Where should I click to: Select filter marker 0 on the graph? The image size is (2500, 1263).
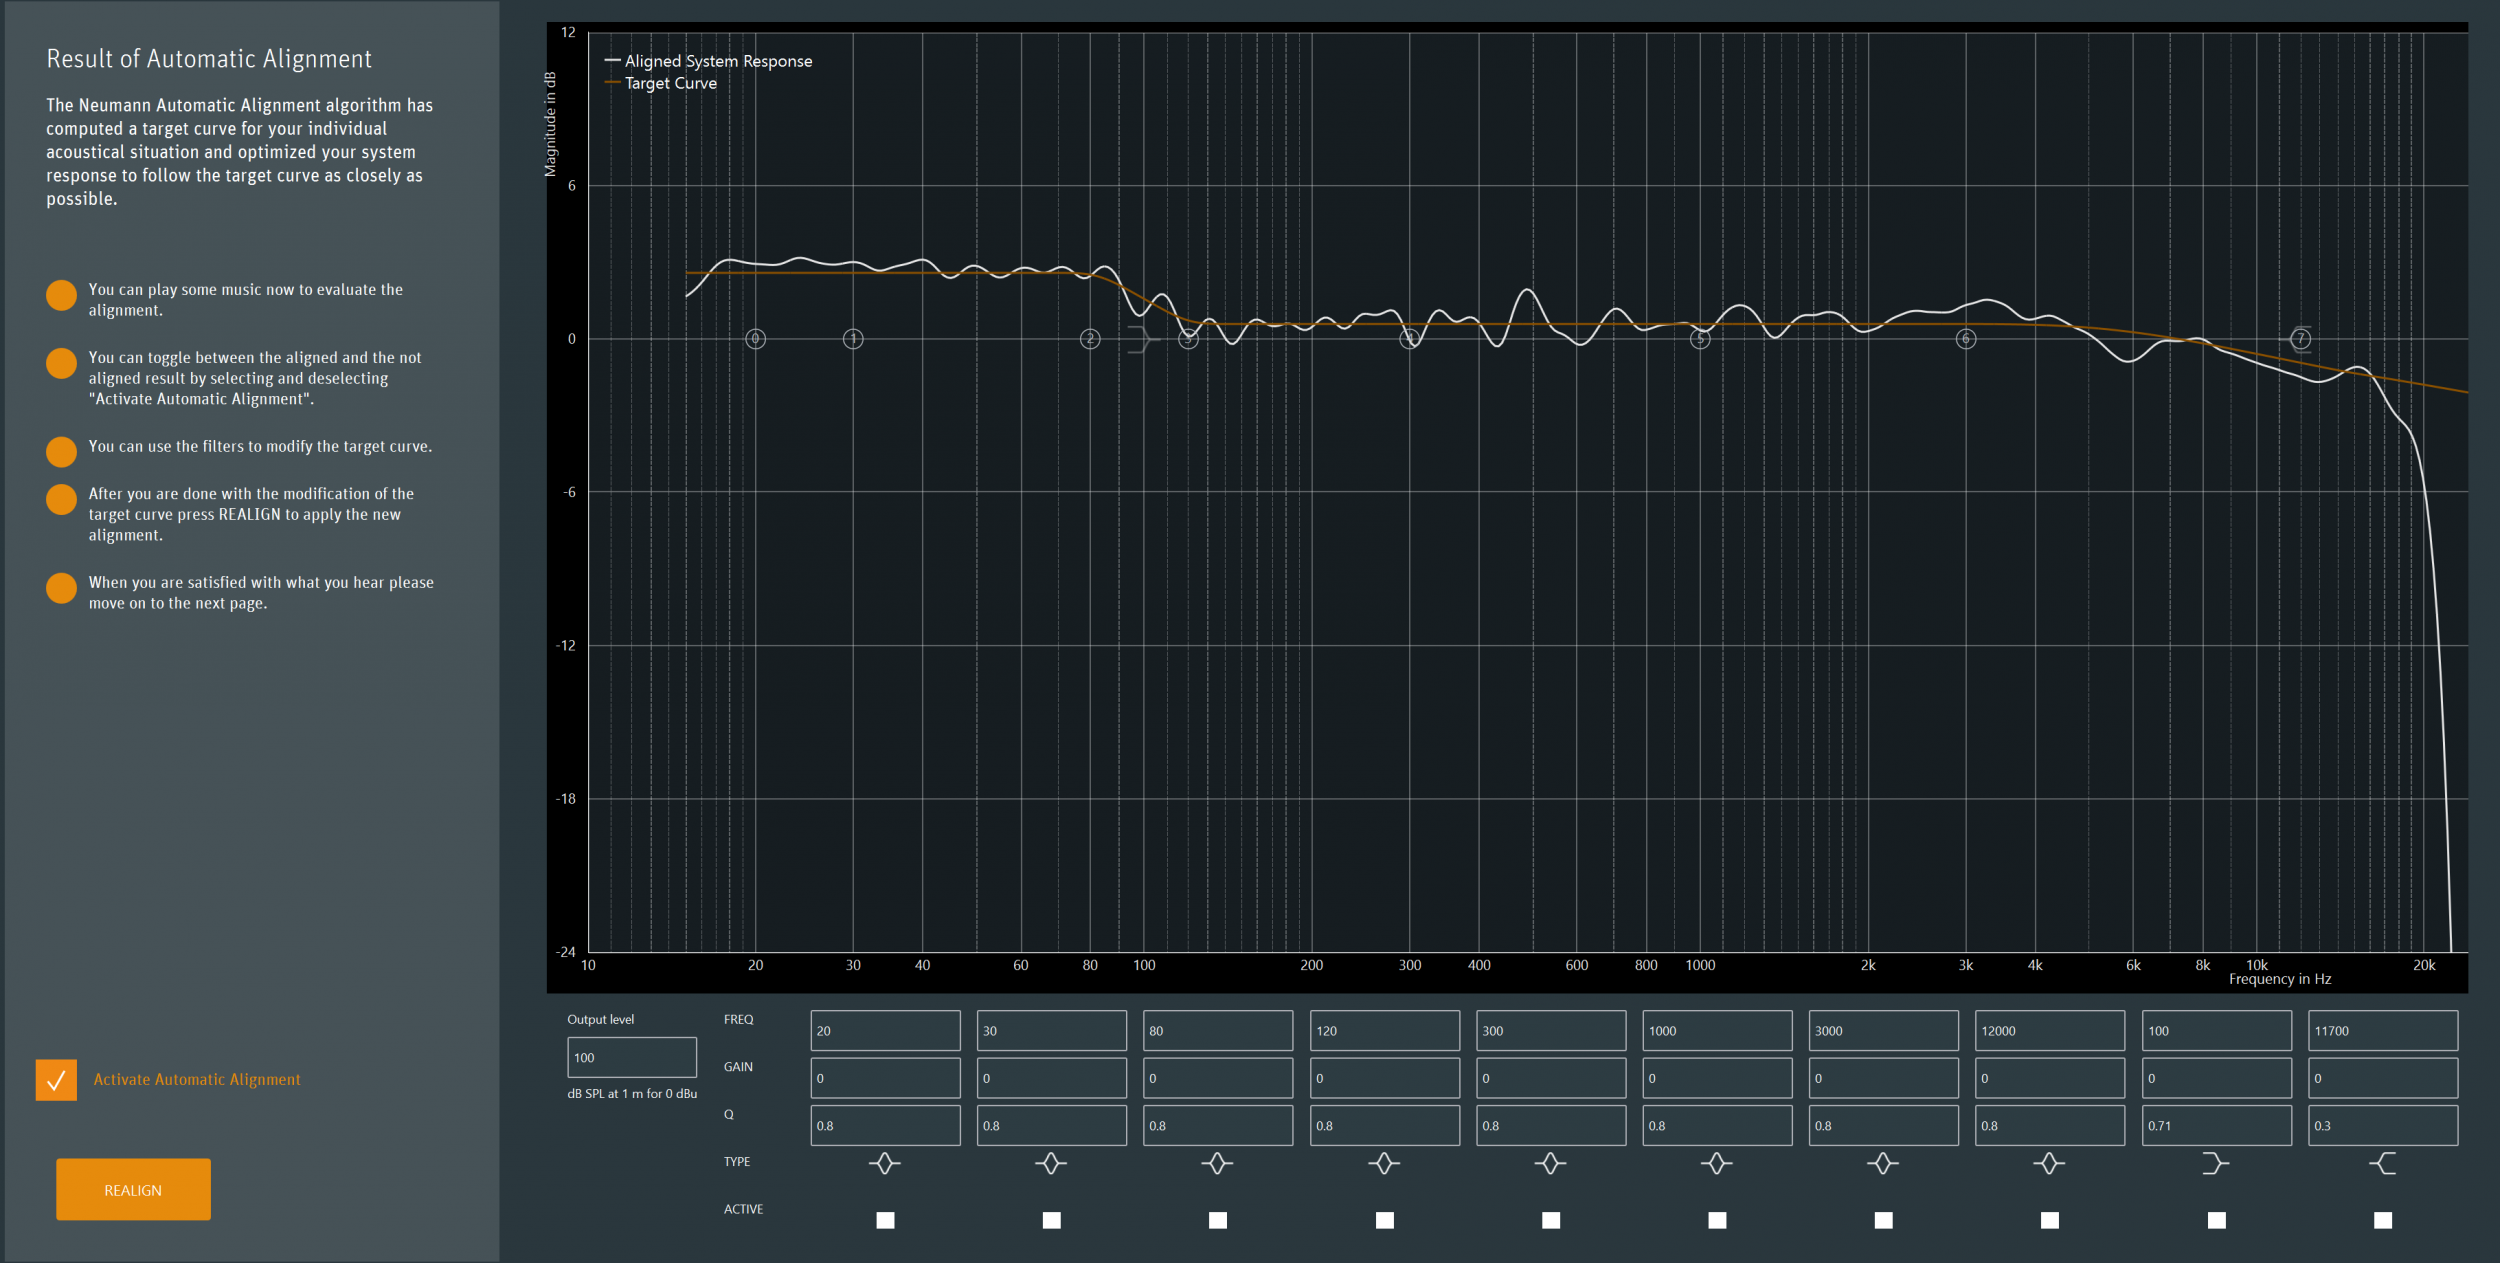tap(756, 339)
